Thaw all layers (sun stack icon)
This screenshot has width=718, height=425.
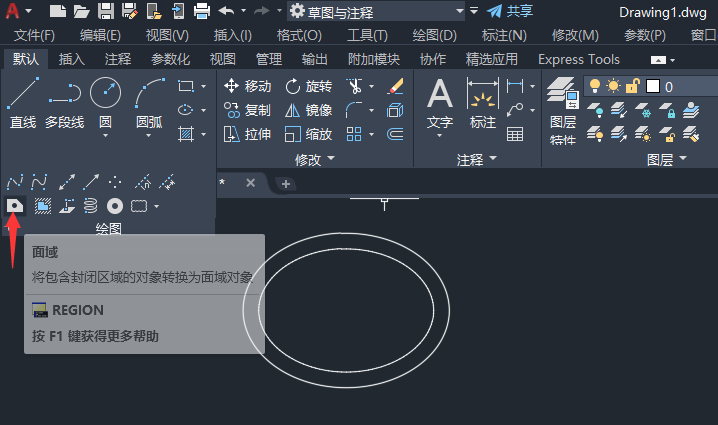pyautogui.click(x=643, y=134)
